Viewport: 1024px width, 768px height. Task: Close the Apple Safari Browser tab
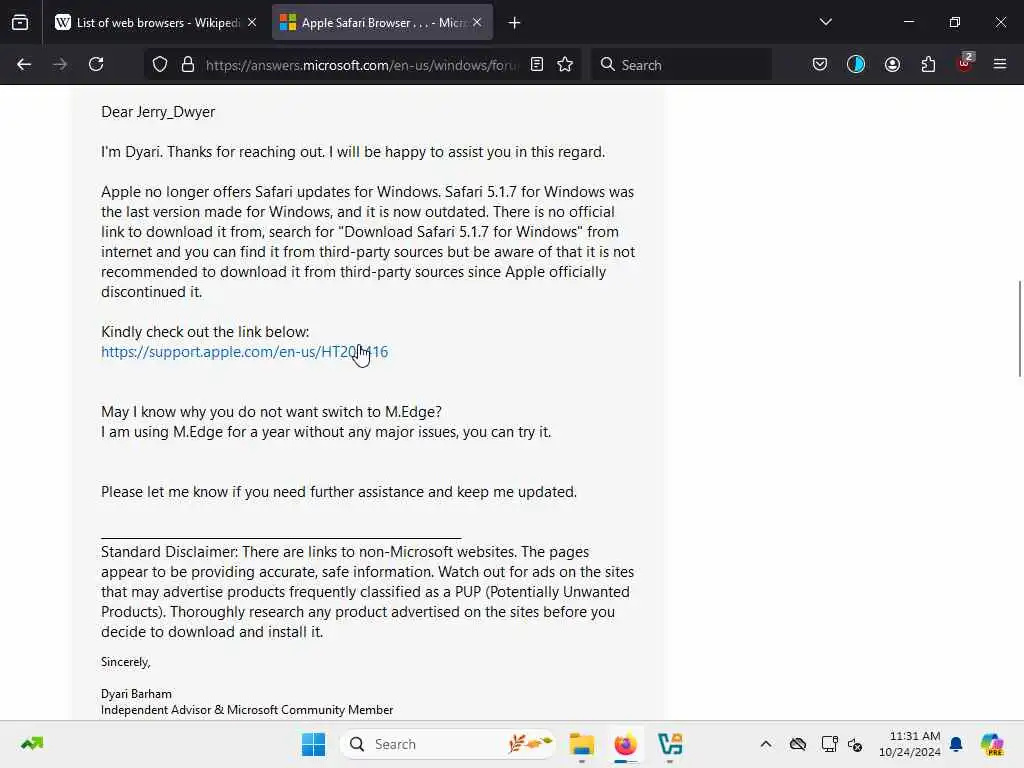point(477,22)
